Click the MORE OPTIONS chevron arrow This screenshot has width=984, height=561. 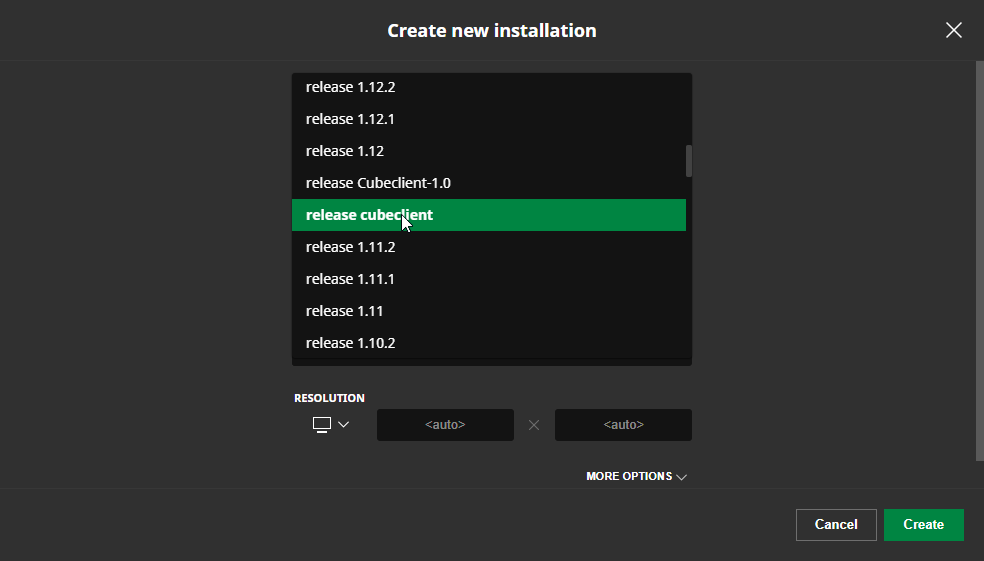[682, 477]
